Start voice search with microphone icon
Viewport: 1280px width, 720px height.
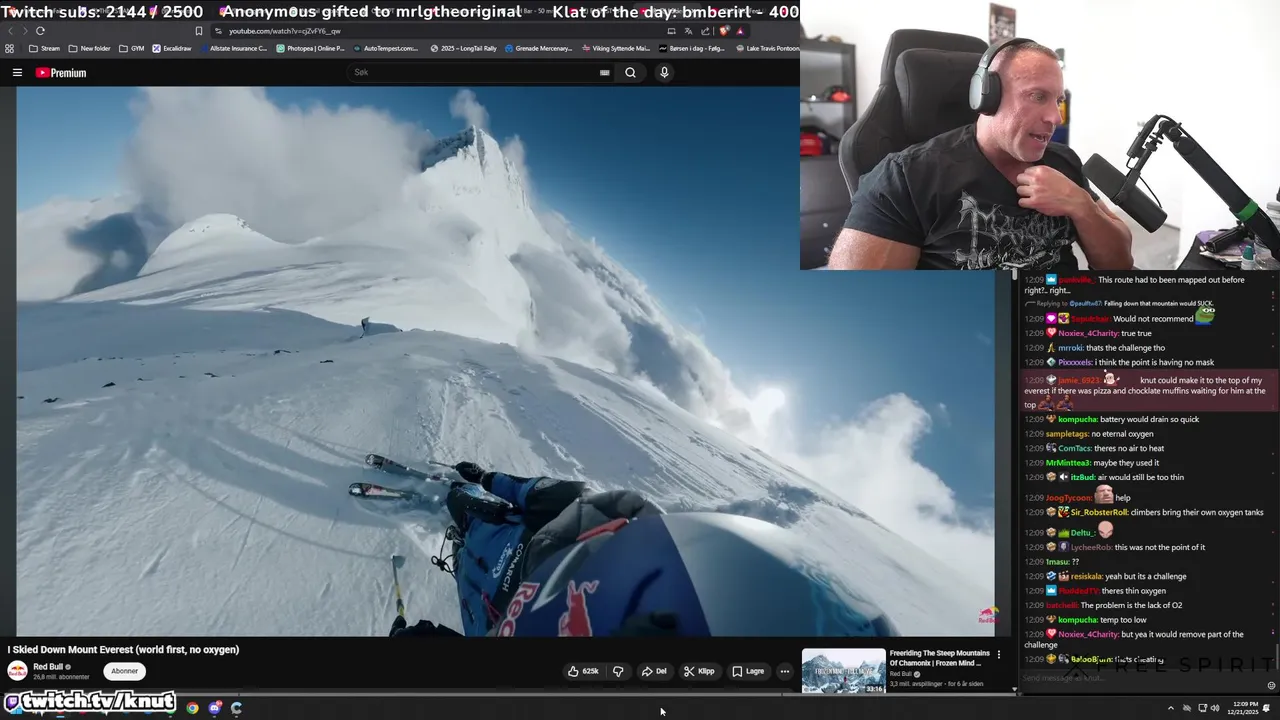click(664, 72)
